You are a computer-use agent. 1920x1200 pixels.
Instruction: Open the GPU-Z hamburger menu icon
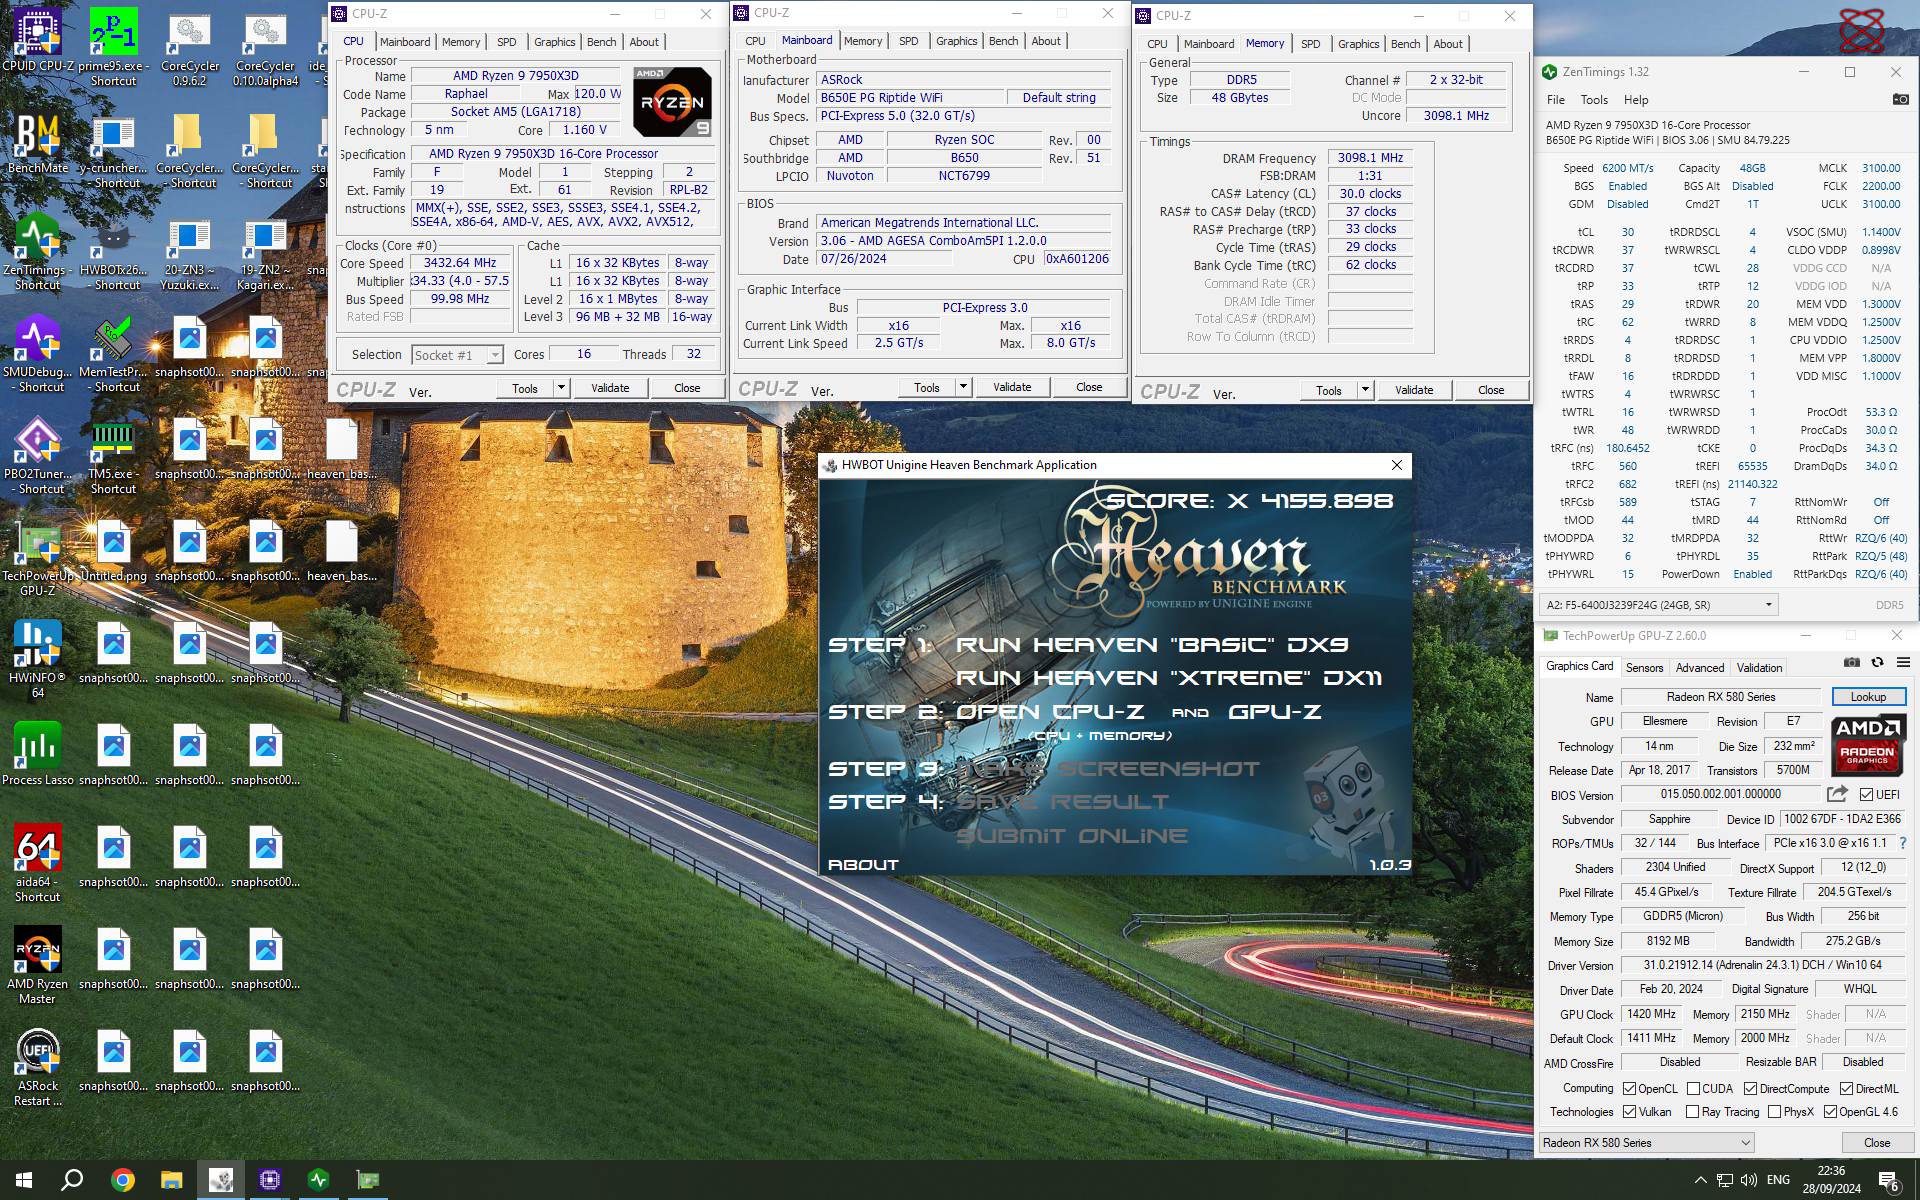pos(1903,662)
